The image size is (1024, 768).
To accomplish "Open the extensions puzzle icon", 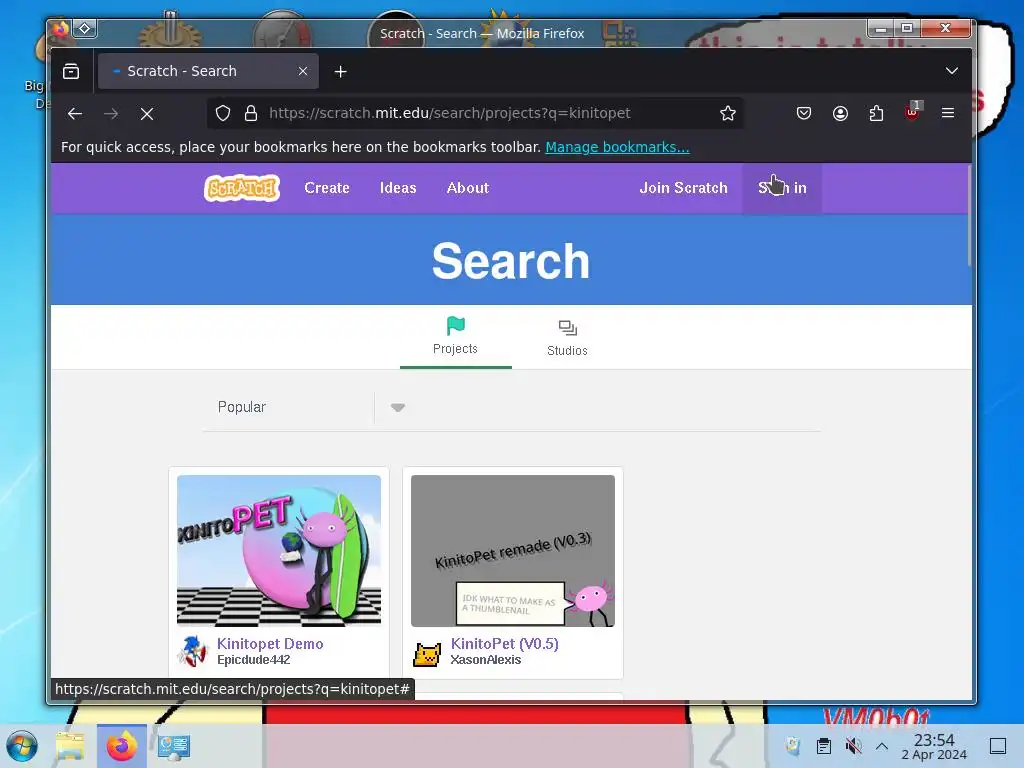I will pos(876,113).
